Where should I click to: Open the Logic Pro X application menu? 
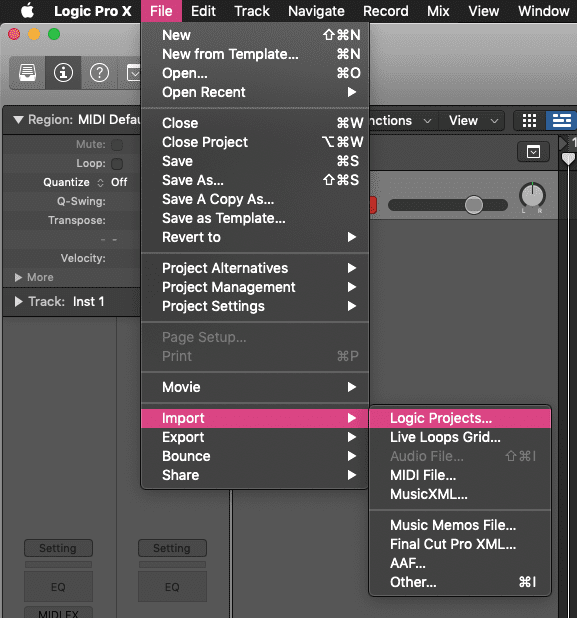click(93, 11)
